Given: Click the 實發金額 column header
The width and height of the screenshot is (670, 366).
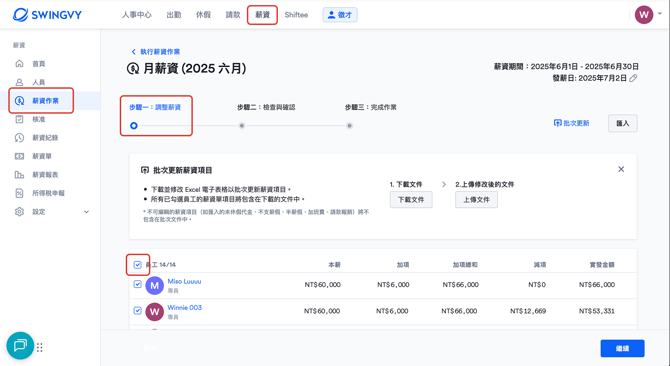Looking at the screenshot, I should click(x=602, y=265).
